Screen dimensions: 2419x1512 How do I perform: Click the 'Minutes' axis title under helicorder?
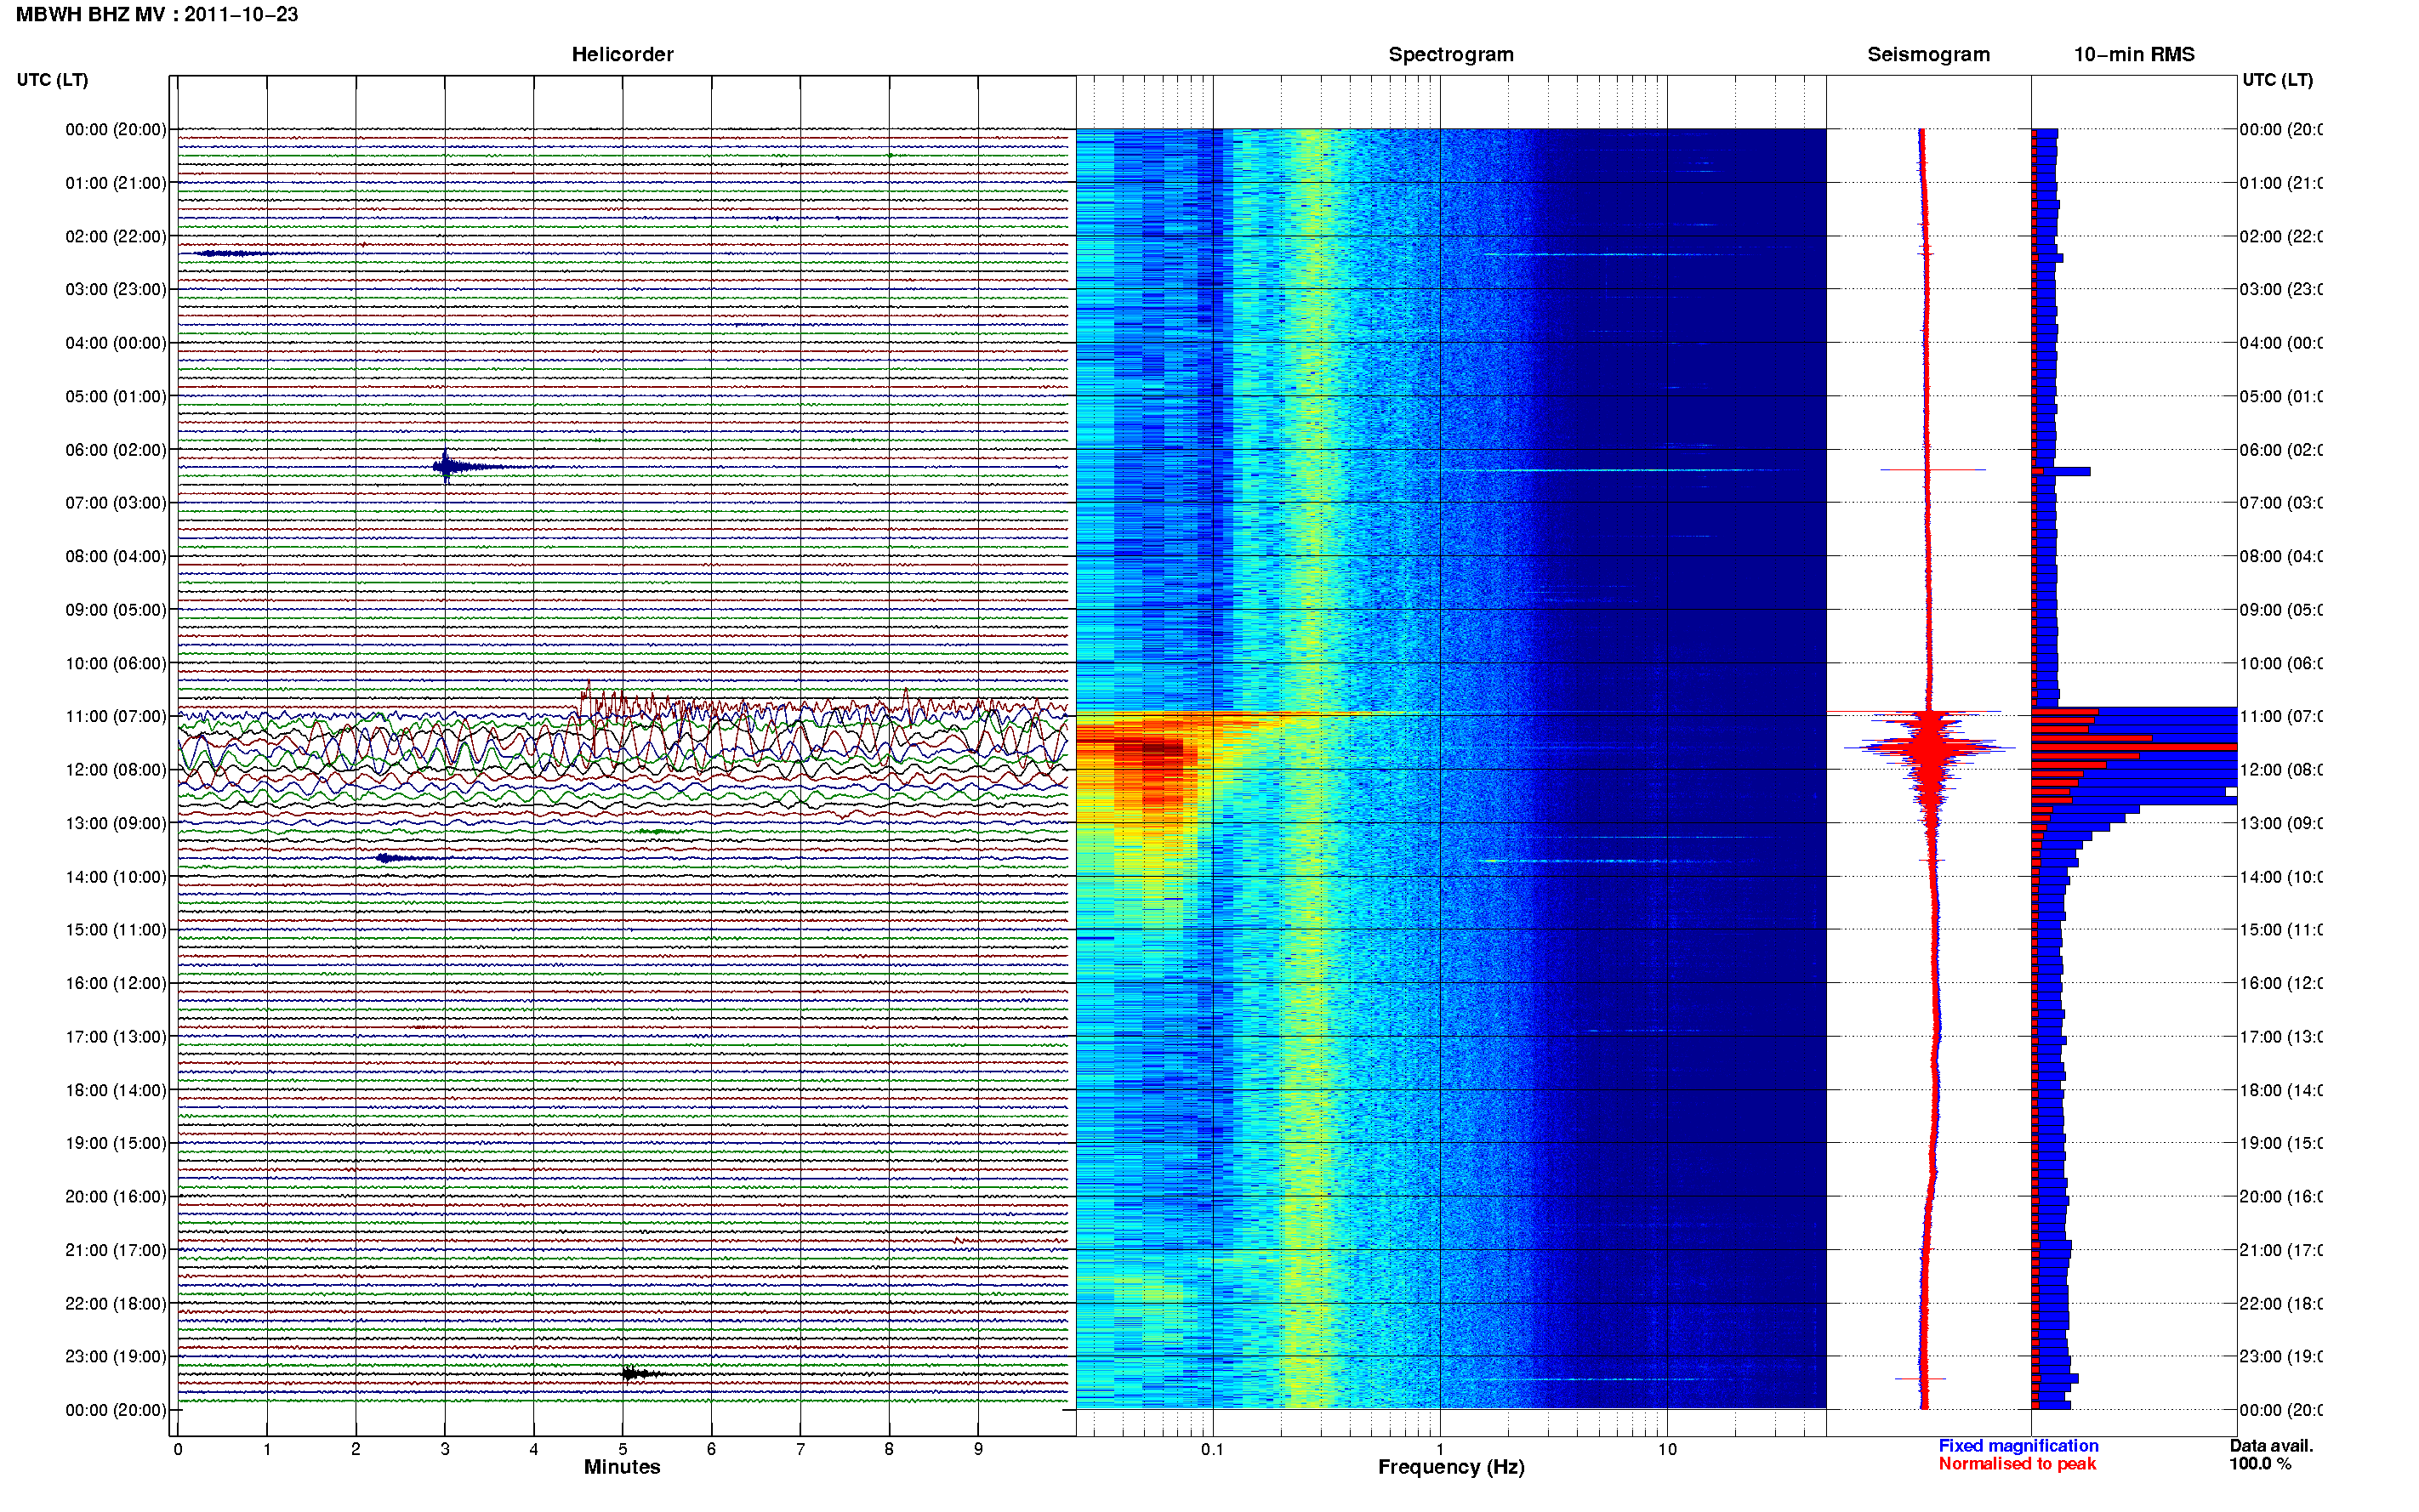coord(622,1467)
